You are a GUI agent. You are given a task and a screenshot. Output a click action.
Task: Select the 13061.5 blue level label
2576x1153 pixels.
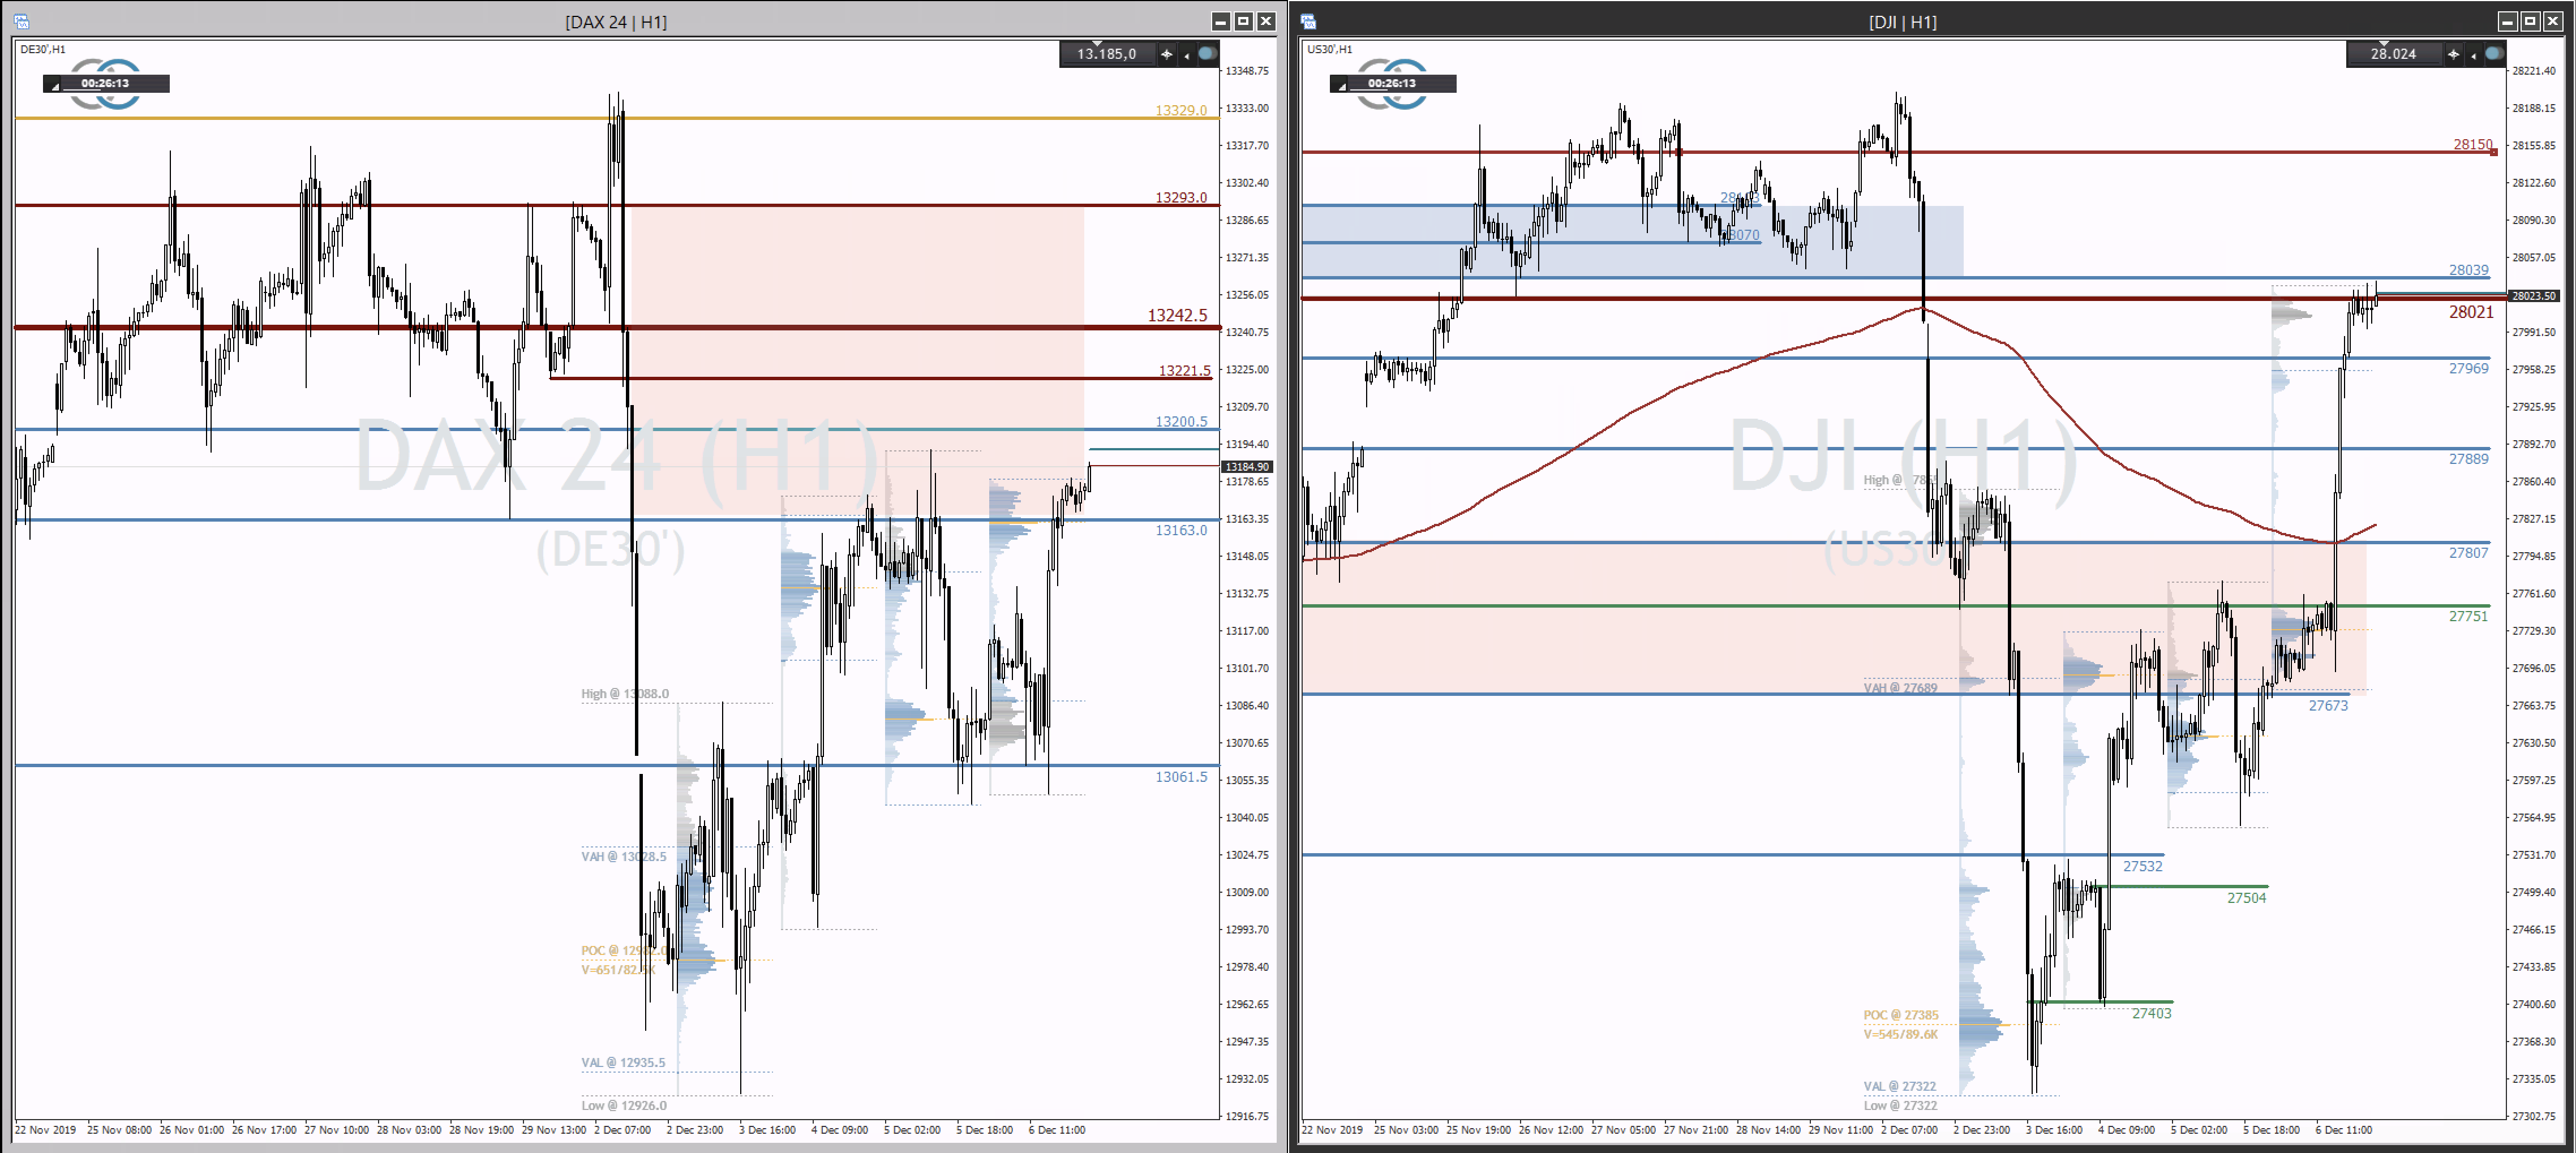[1181, 776]
